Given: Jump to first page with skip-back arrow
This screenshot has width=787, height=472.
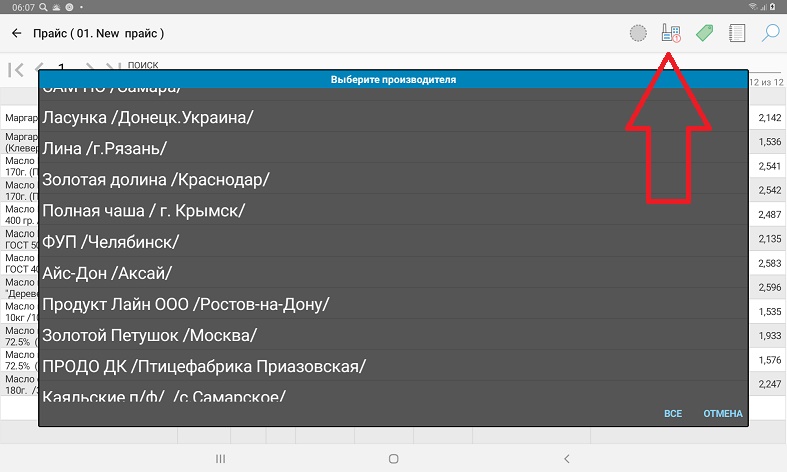Looking at the screenshot, I should (x=16, y=69).
